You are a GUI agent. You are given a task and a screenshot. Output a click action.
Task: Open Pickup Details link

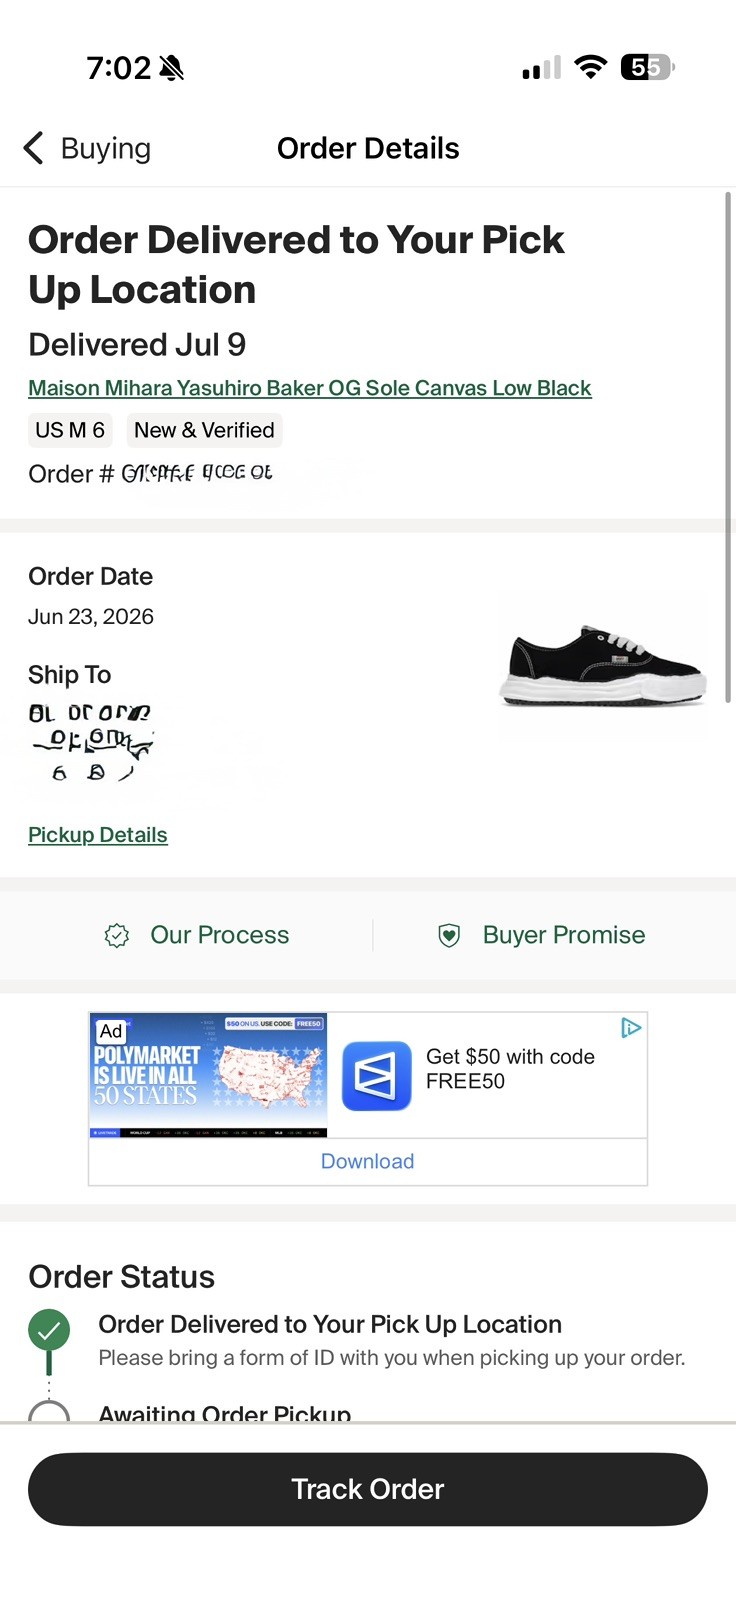(98, 835)
